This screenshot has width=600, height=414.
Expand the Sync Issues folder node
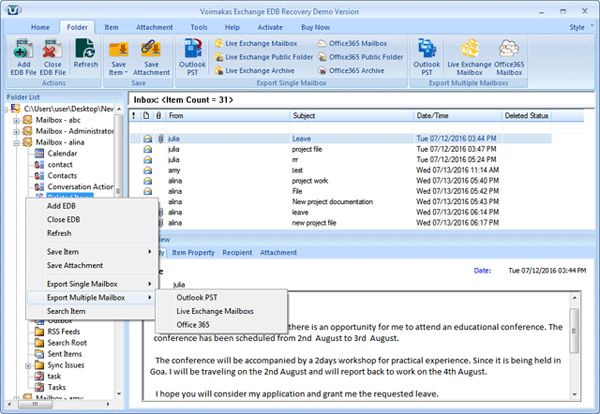click(27, 366)
